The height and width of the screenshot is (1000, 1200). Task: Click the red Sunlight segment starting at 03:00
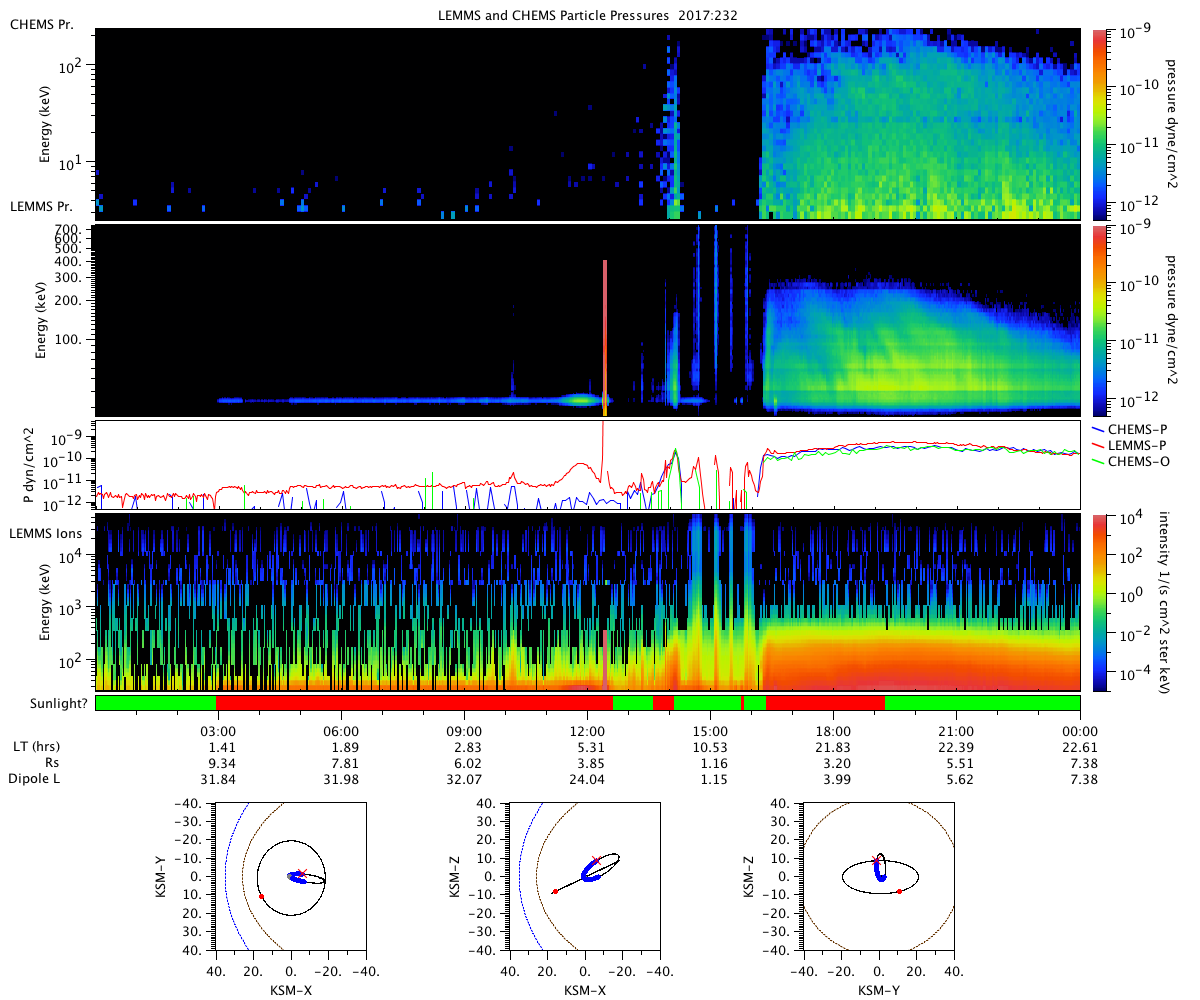[414, 703]
